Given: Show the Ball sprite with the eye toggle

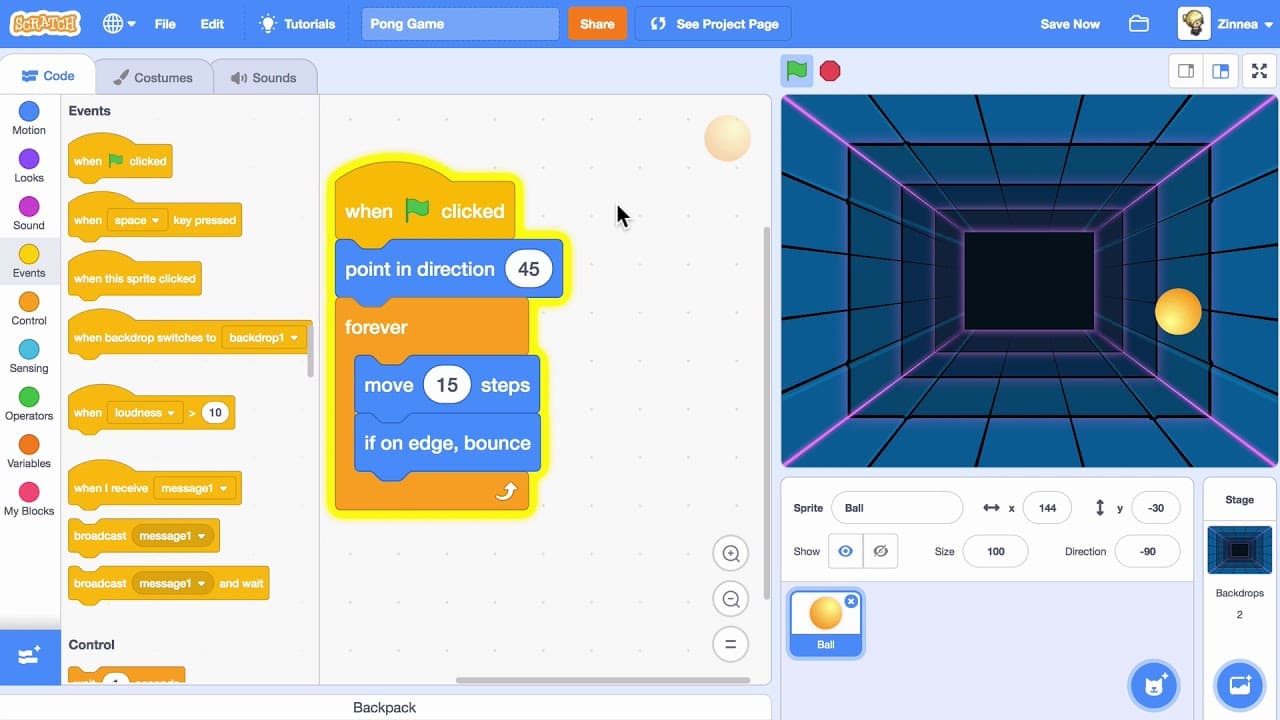Looking at the screenshot, I should (845, 551).
